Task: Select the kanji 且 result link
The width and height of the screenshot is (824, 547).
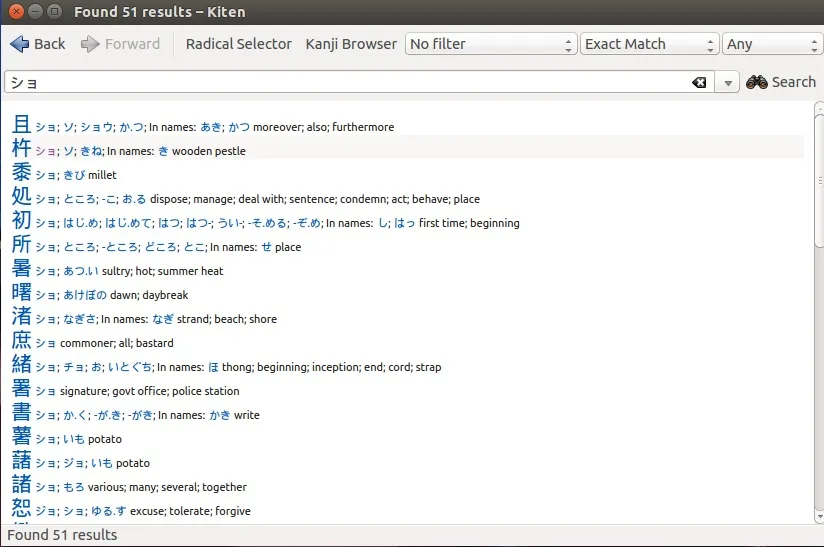Action: (x=21, y=125)
